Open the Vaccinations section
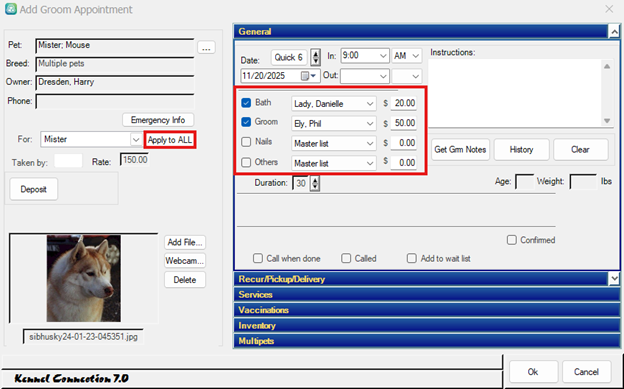This screenshot has height=389, width=624. click(x=427, y=310)
